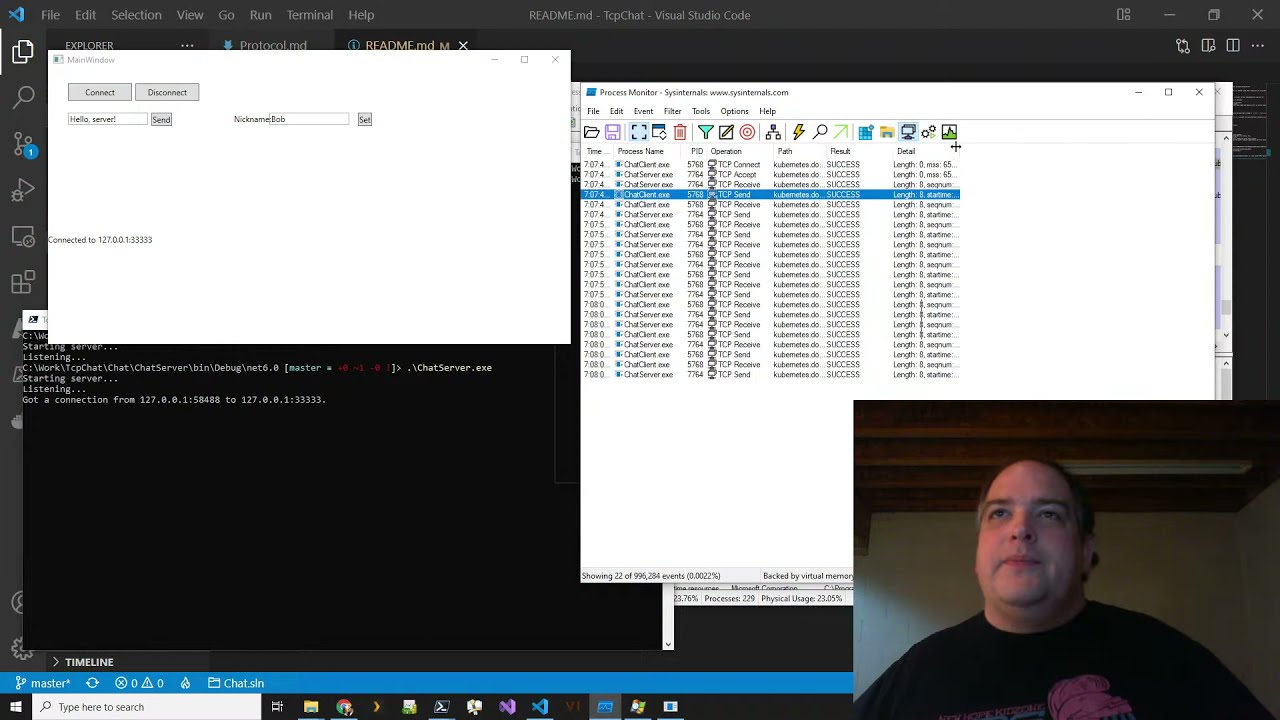Screen dimensions: 1280x720
Task: Toggle network activity display in Process Monitor
Action: (x=908, y=132)
